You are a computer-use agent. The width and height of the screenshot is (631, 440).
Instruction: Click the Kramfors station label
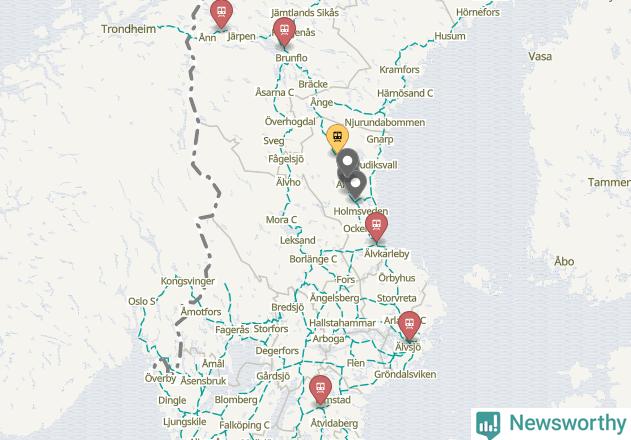pos(399,70)
